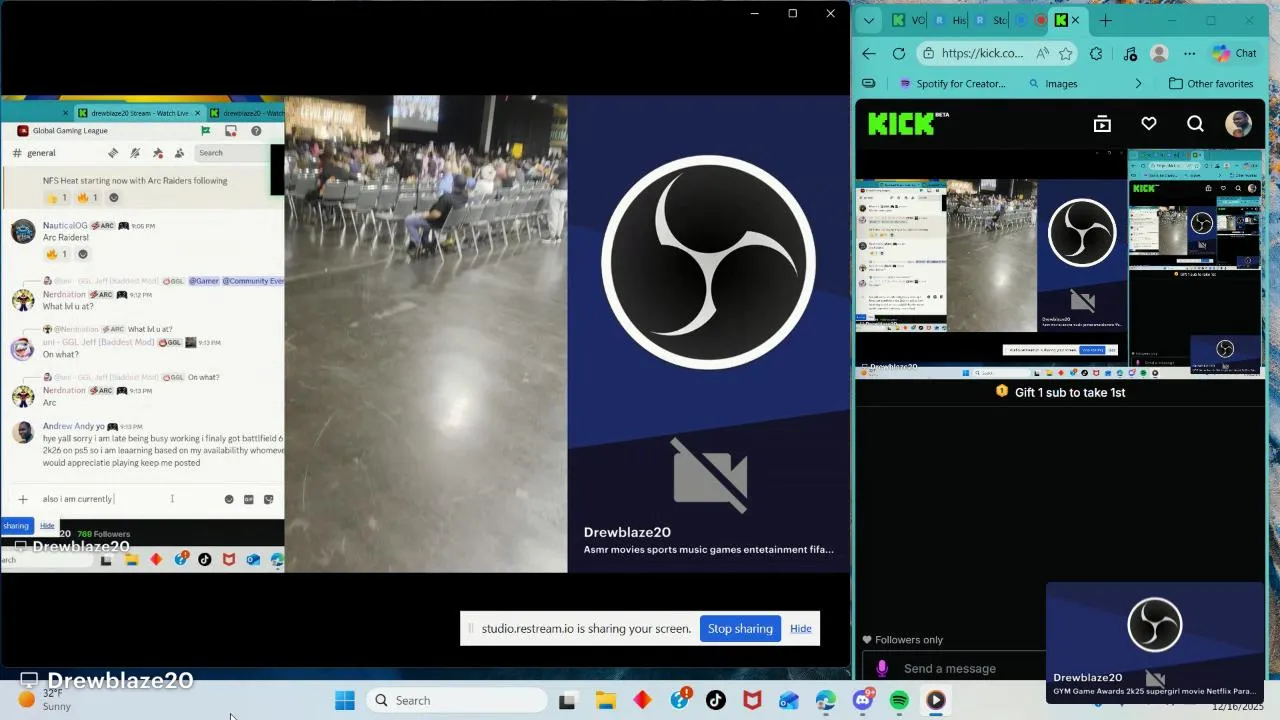The image size is (1280, 720).
Task: Open Discord on taskbar
Action: point(863,700)
